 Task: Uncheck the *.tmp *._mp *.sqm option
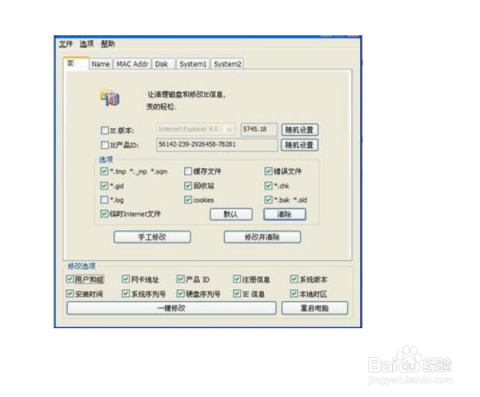pyautogui.click(x=104, y=171)
